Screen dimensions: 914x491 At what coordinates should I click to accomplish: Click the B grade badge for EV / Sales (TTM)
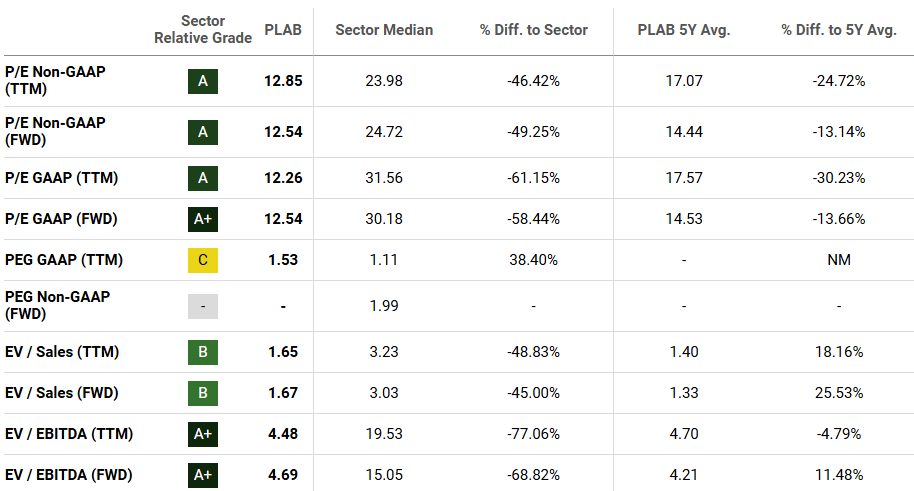point(202,352)
